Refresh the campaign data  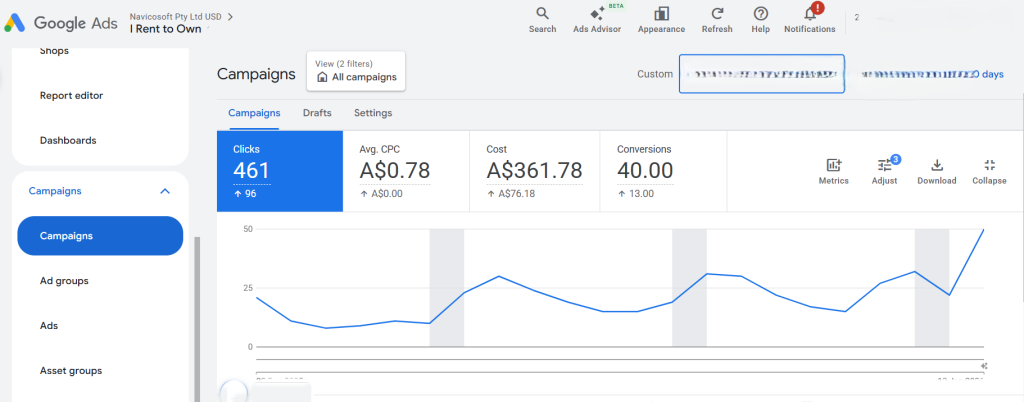[x=717, y=14]
